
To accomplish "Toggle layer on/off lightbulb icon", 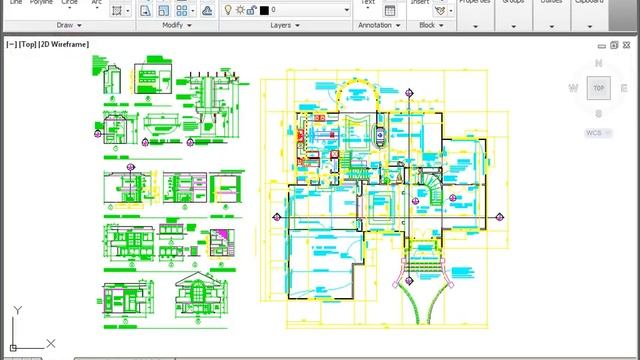I will click(228, 10).
